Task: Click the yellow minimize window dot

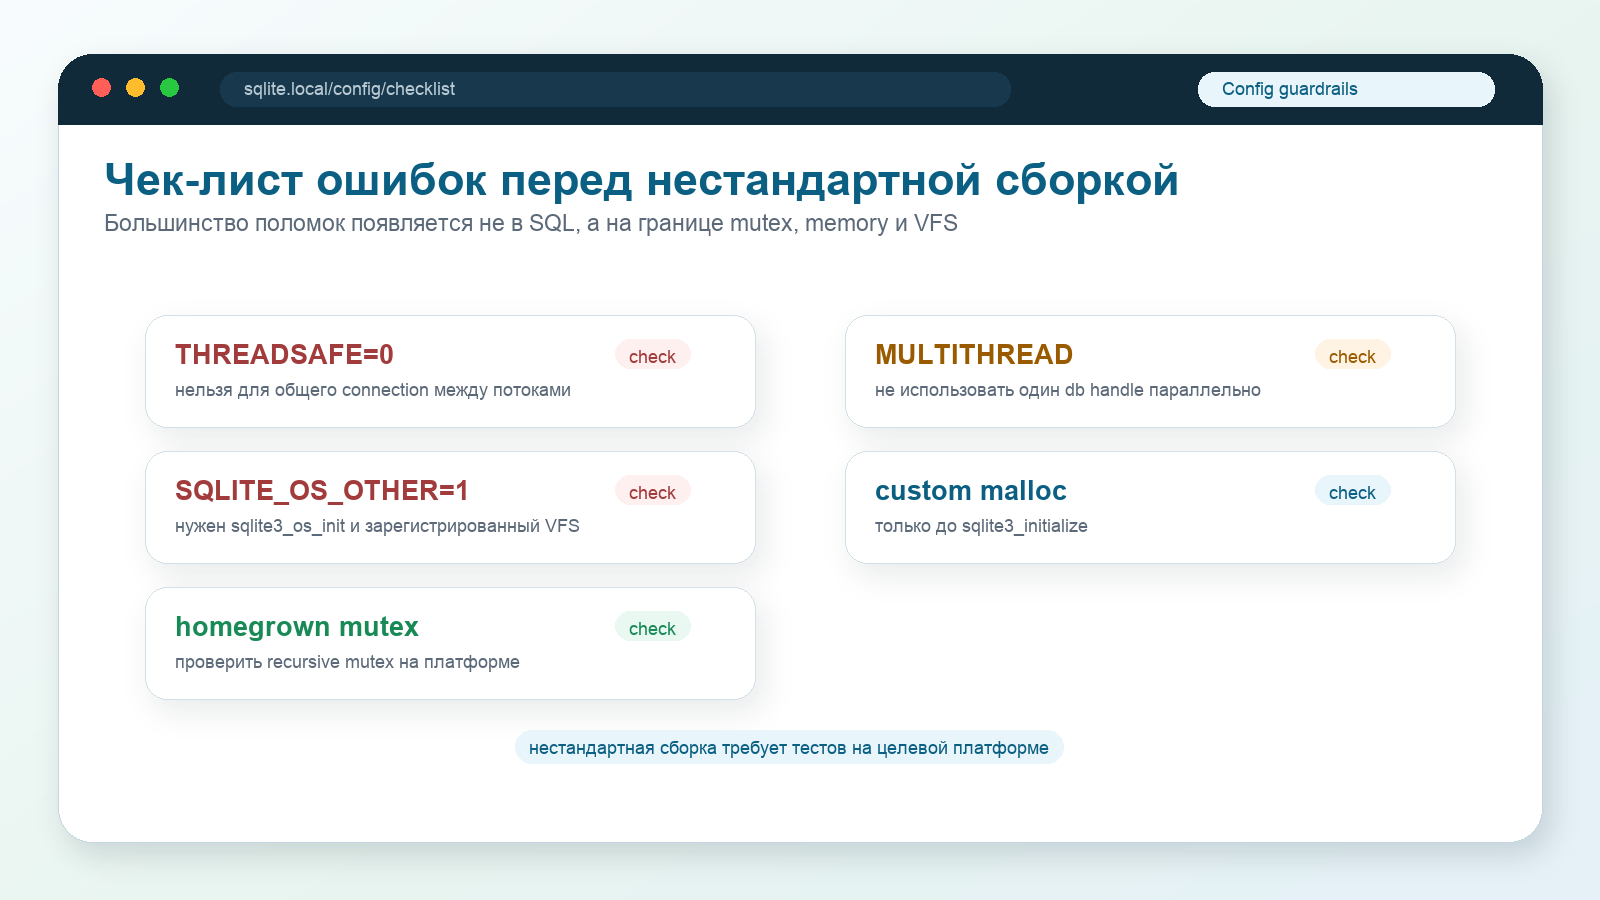Action: [135, 88]
